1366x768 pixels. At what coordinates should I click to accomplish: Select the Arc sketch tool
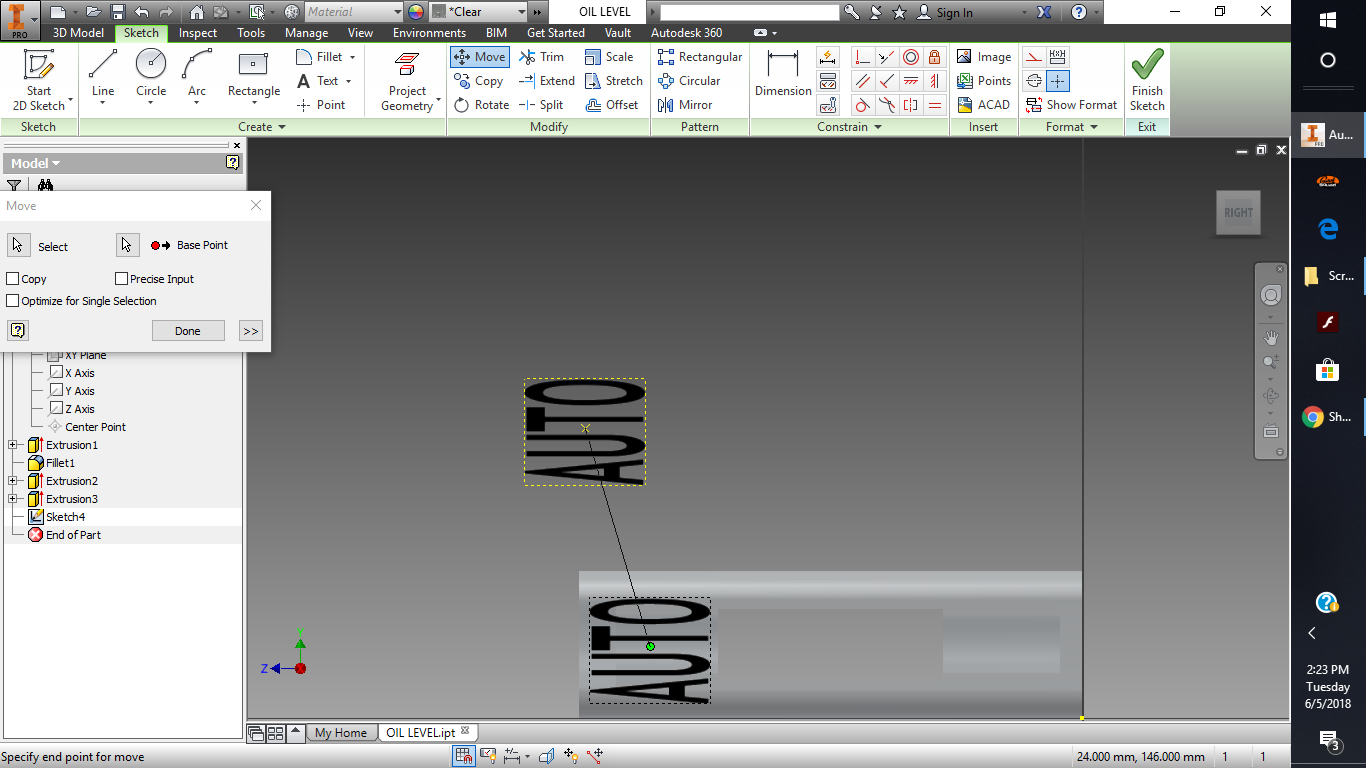197,74
